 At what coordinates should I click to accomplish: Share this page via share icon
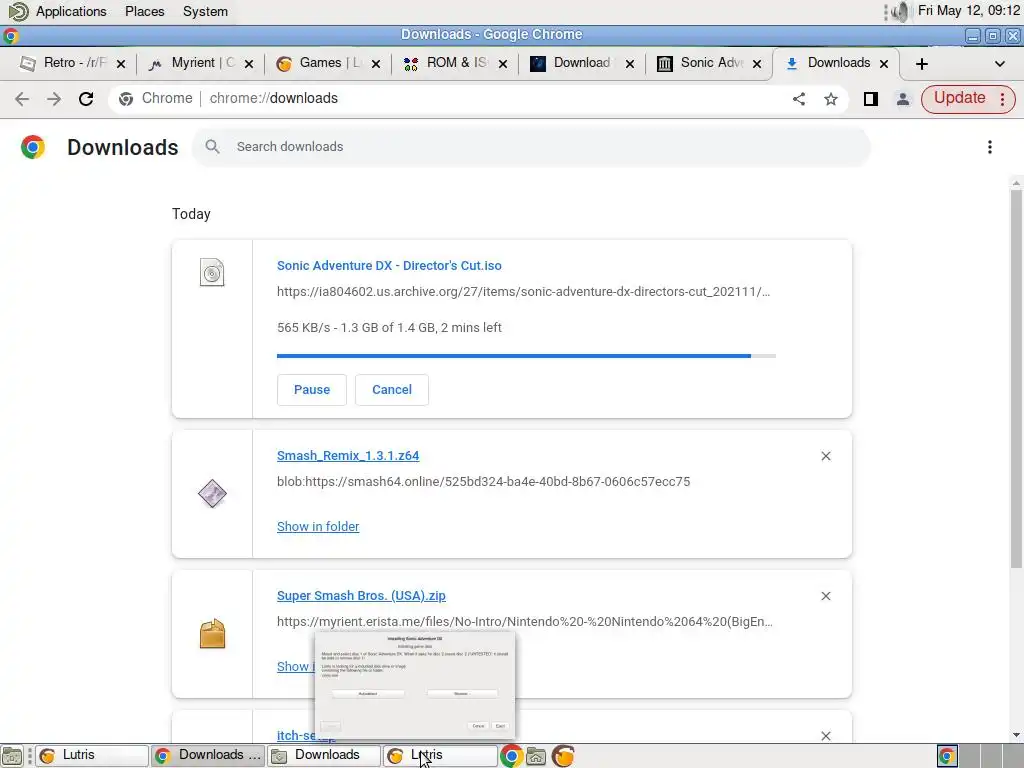(799, 99)
